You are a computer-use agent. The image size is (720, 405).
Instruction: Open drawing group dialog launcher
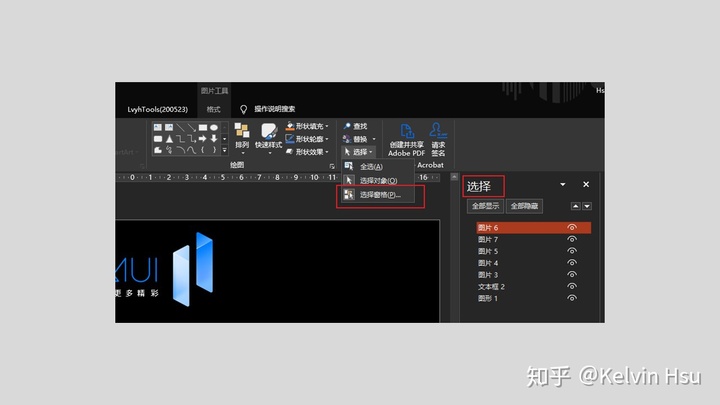click(x=332, y=167)
